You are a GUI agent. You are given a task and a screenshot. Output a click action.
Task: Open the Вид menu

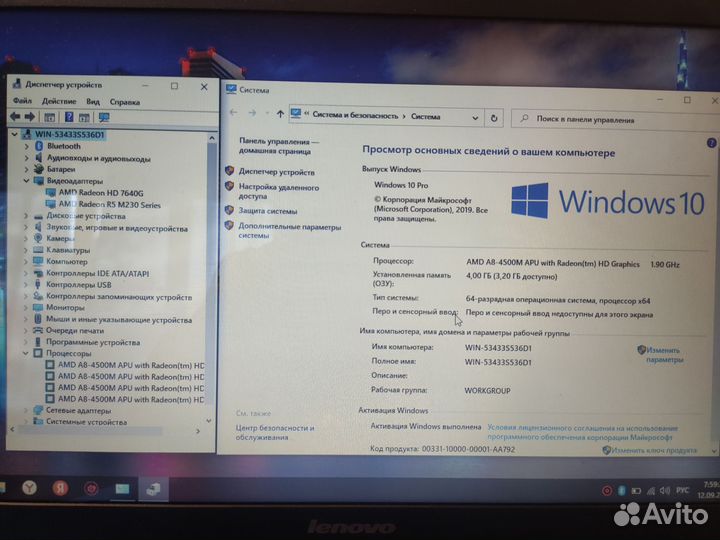[93, 101]
